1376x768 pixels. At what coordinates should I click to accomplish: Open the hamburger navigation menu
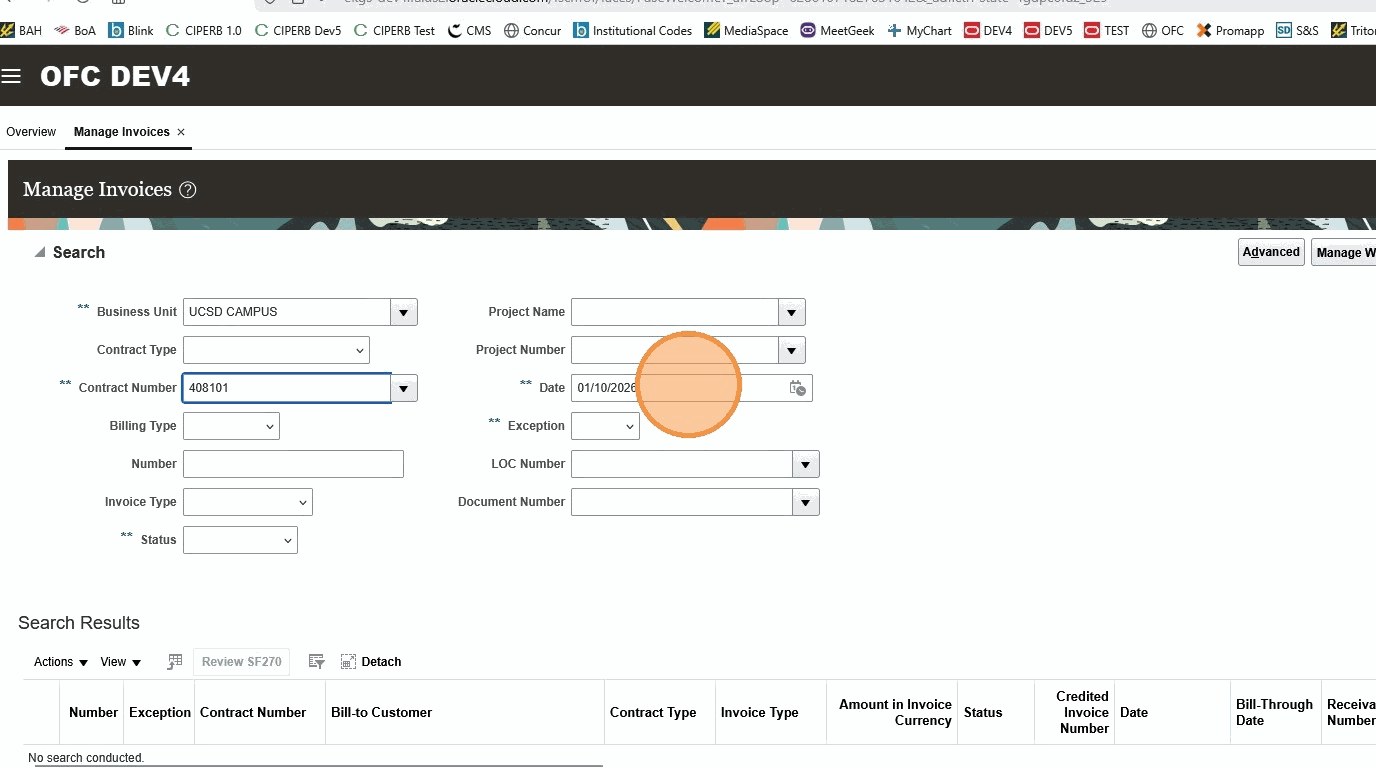(x=11, y=77)
